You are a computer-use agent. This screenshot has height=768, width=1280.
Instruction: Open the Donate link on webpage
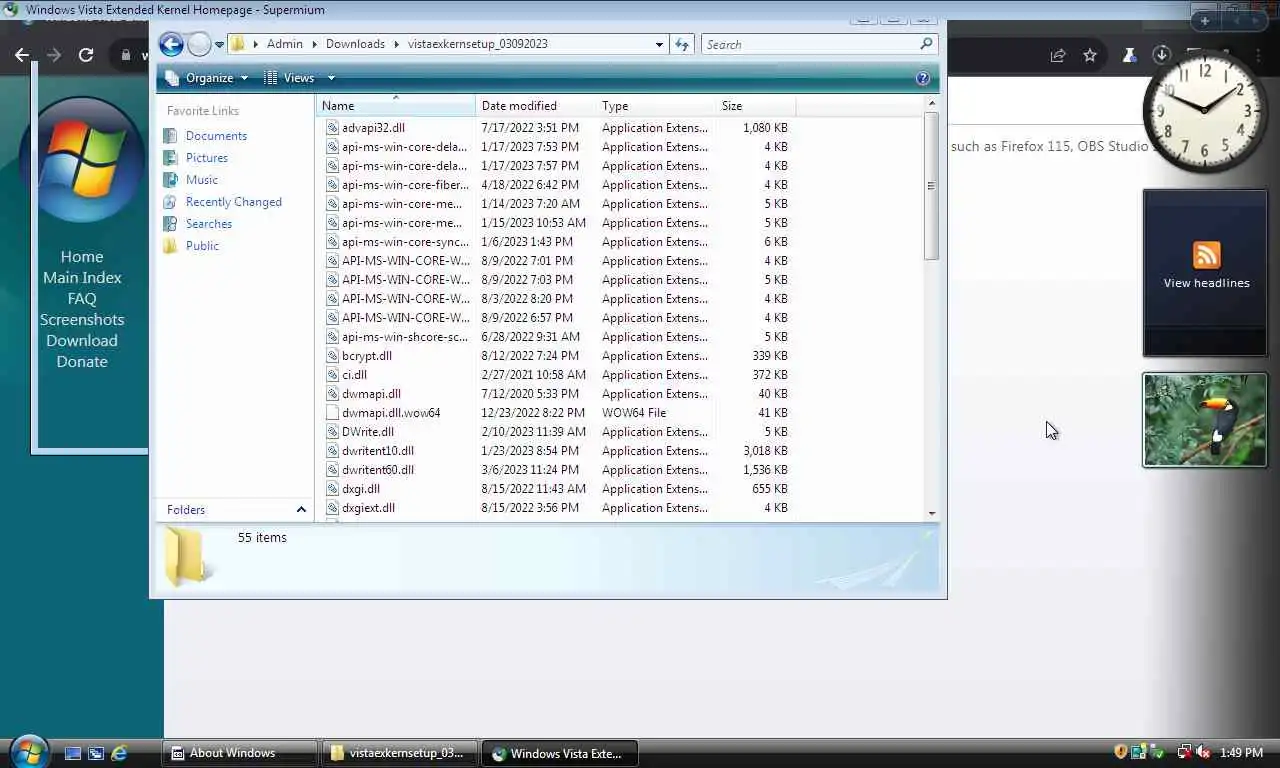[x=82, y=362]
